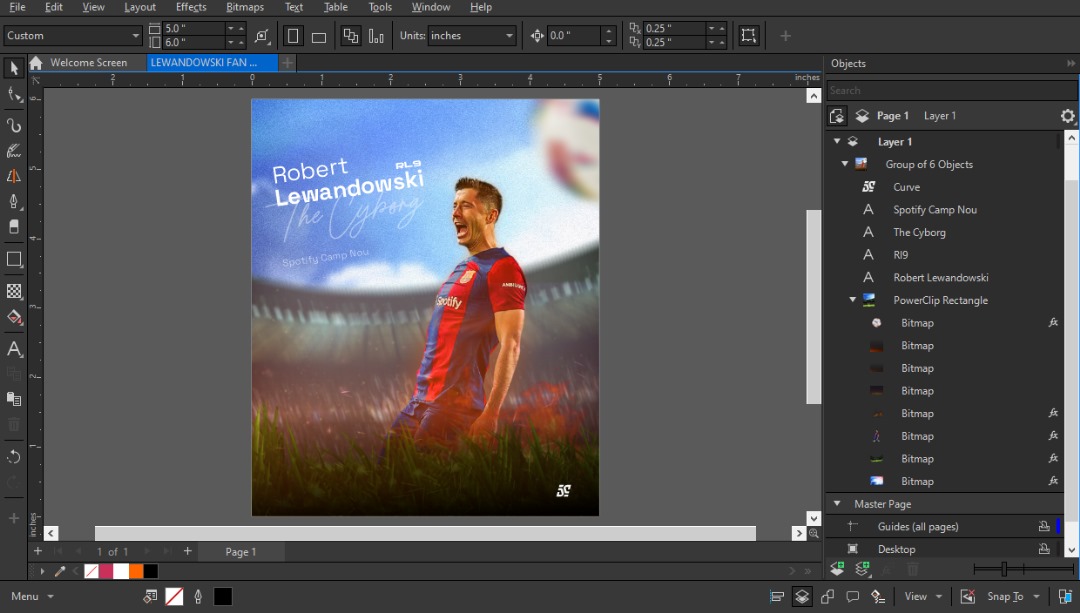The width and height of the screenshot is (1080, 613).
Task: Open the Layout menu
Action: [140, 7]
